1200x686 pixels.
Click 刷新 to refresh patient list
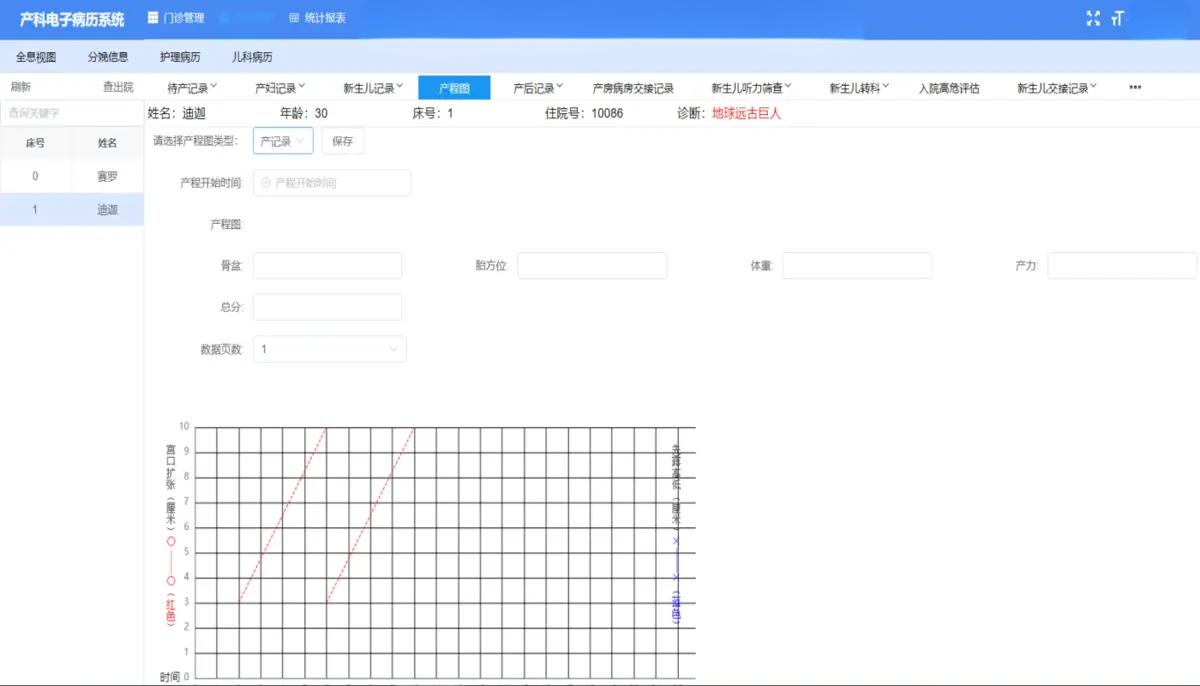tap(21, 87)
